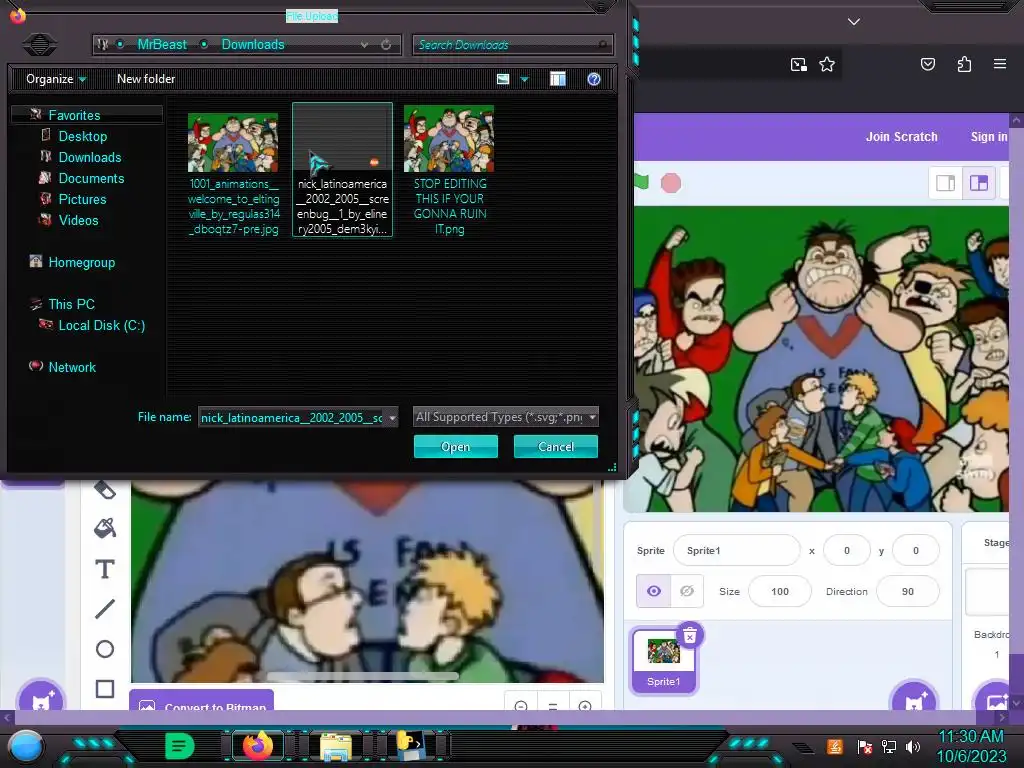Bookmark page with Firefox star icon

827,64
